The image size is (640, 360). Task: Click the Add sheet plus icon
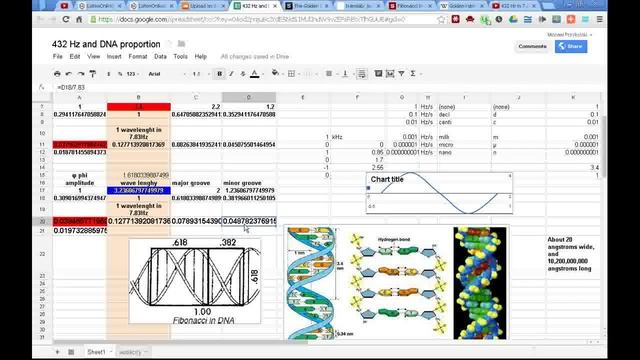pyautogui.click(x=58, y=351)
